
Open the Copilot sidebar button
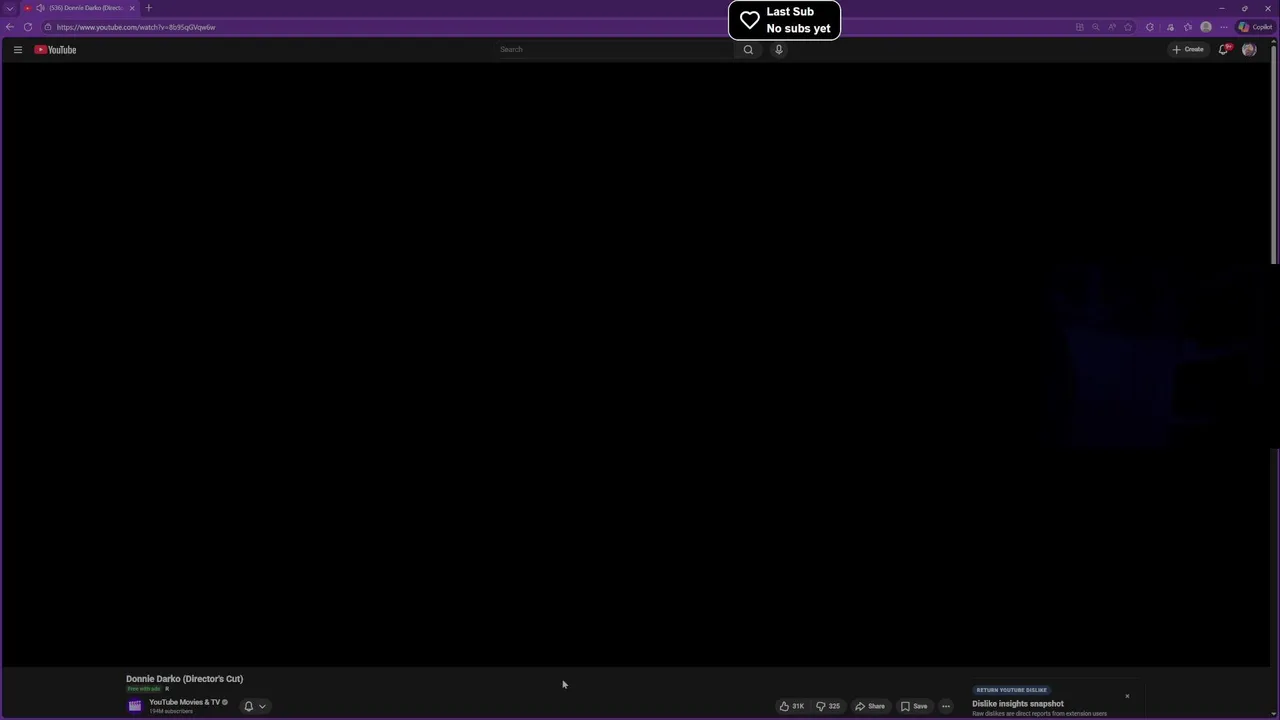coord(1256,27)
